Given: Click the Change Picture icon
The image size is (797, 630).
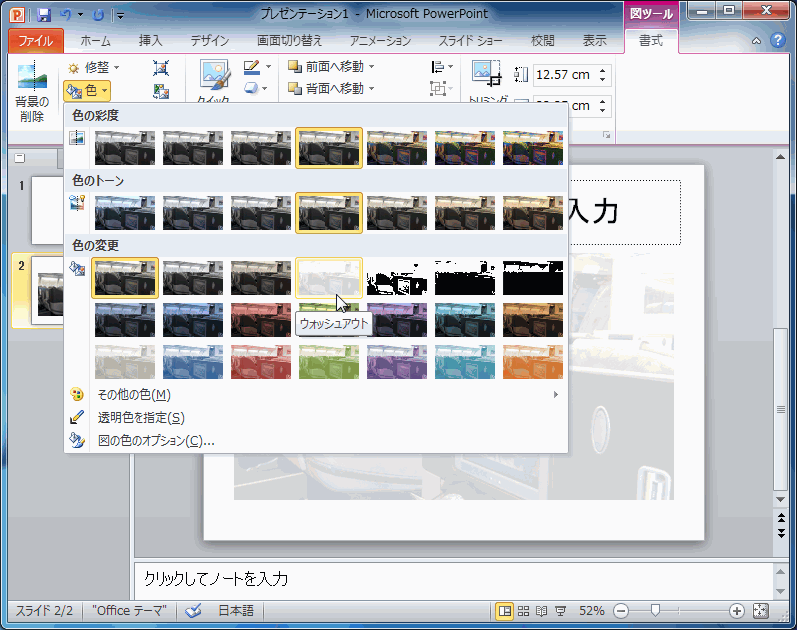Looking at the screenshot, I should coord(161,91).
